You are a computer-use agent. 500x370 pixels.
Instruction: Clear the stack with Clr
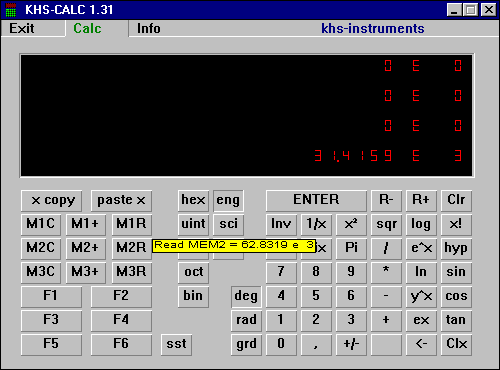[456, 201]
